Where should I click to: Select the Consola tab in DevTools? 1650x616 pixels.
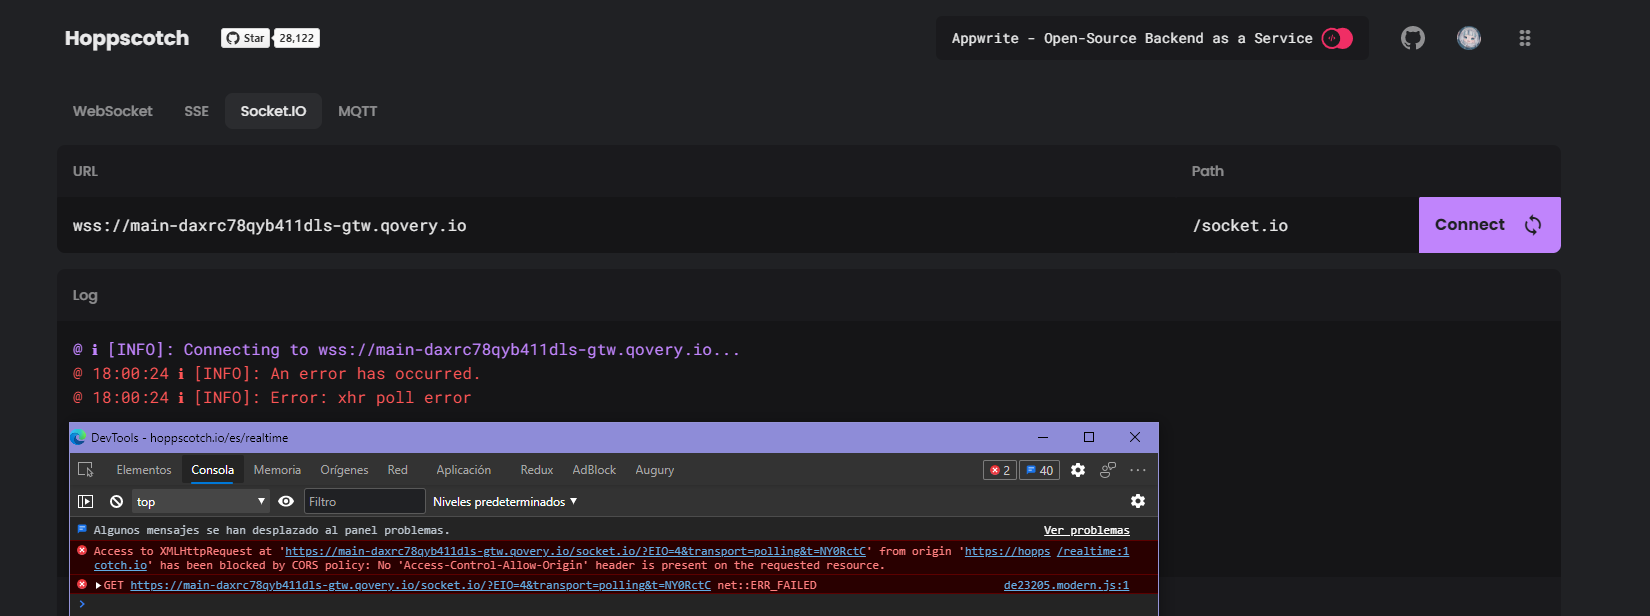click(213, 470)
